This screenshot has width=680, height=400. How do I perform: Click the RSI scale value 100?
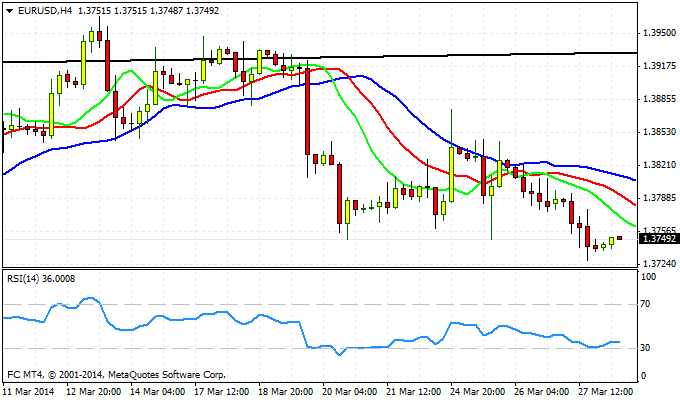point(648,277)
